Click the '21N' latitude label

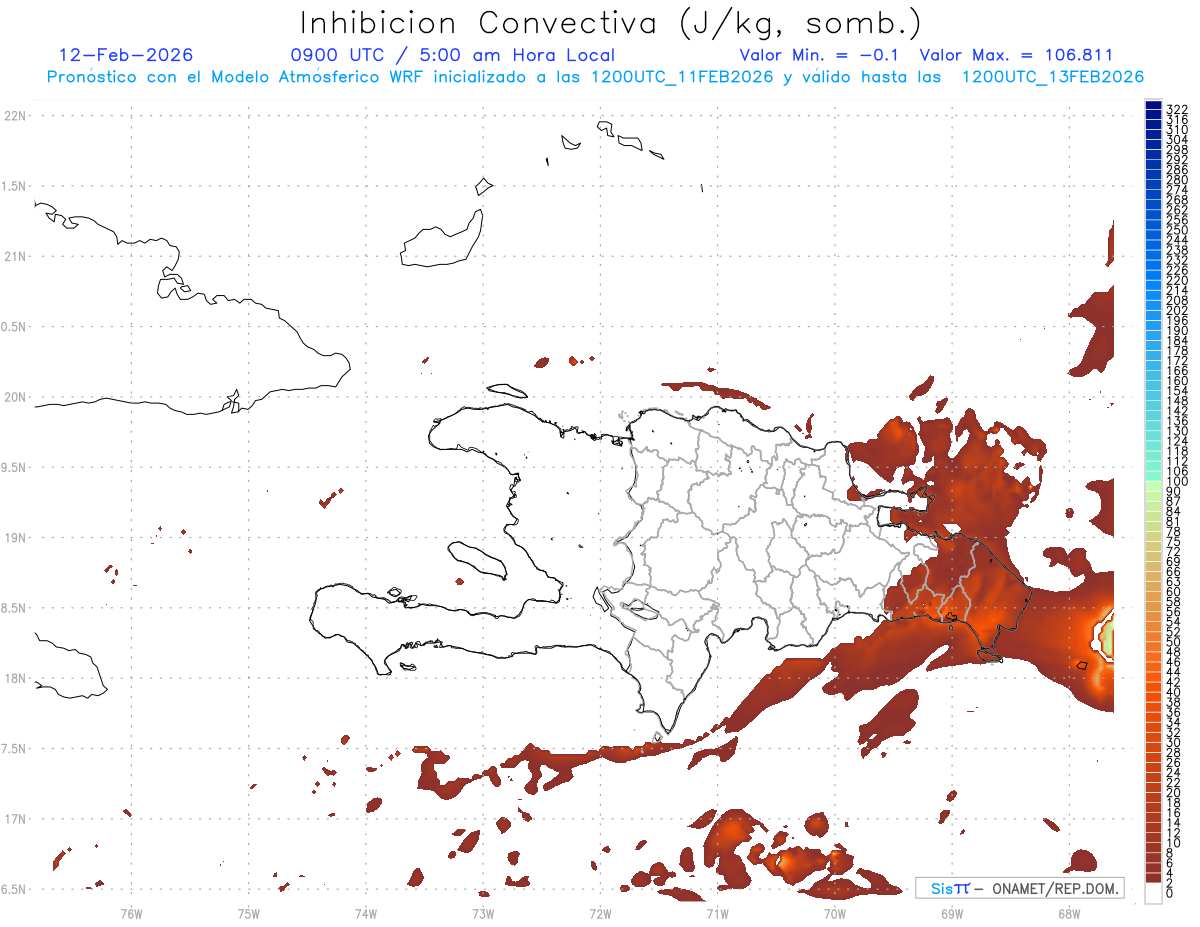click(x=14, y=257)
